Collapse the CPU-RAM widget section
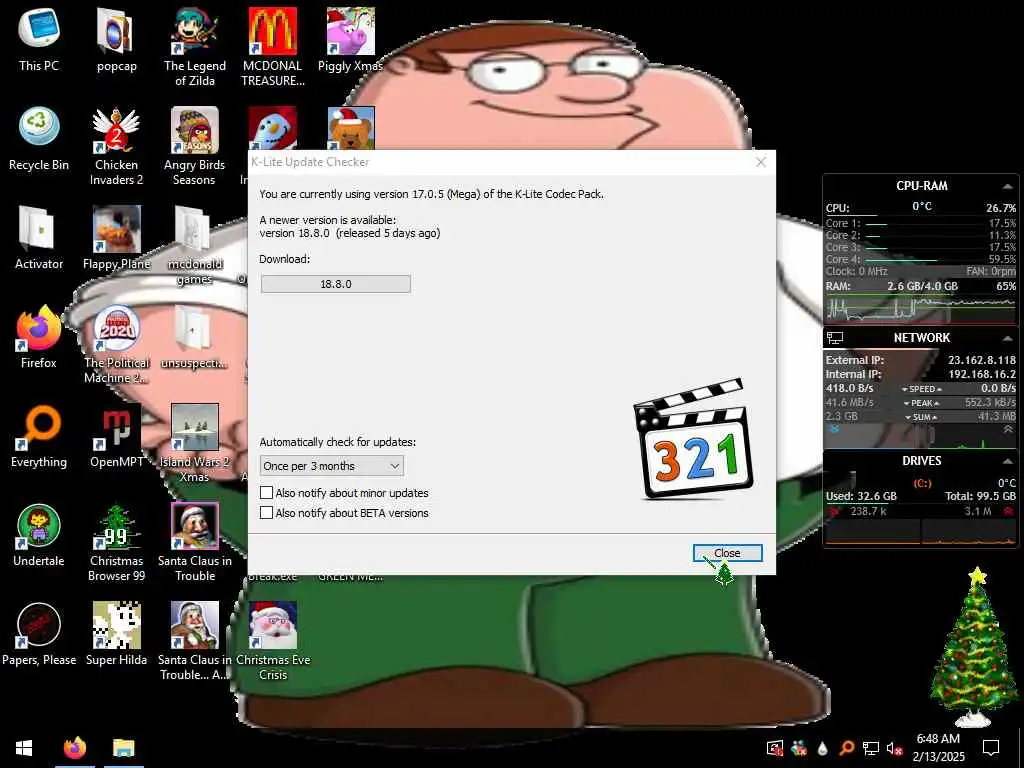Screen dimensions: 1024x768 click(1008, 186)
